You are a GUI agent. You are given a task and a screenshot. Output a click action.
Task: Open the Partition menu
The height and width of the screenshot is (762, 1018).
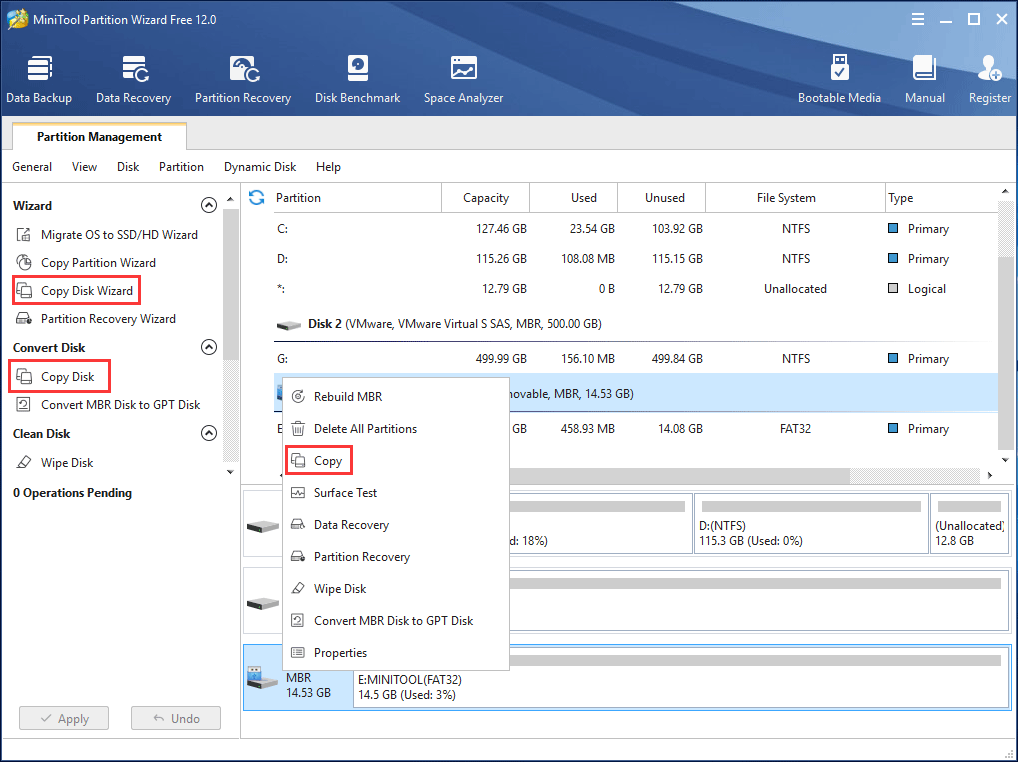coord(181,167)
